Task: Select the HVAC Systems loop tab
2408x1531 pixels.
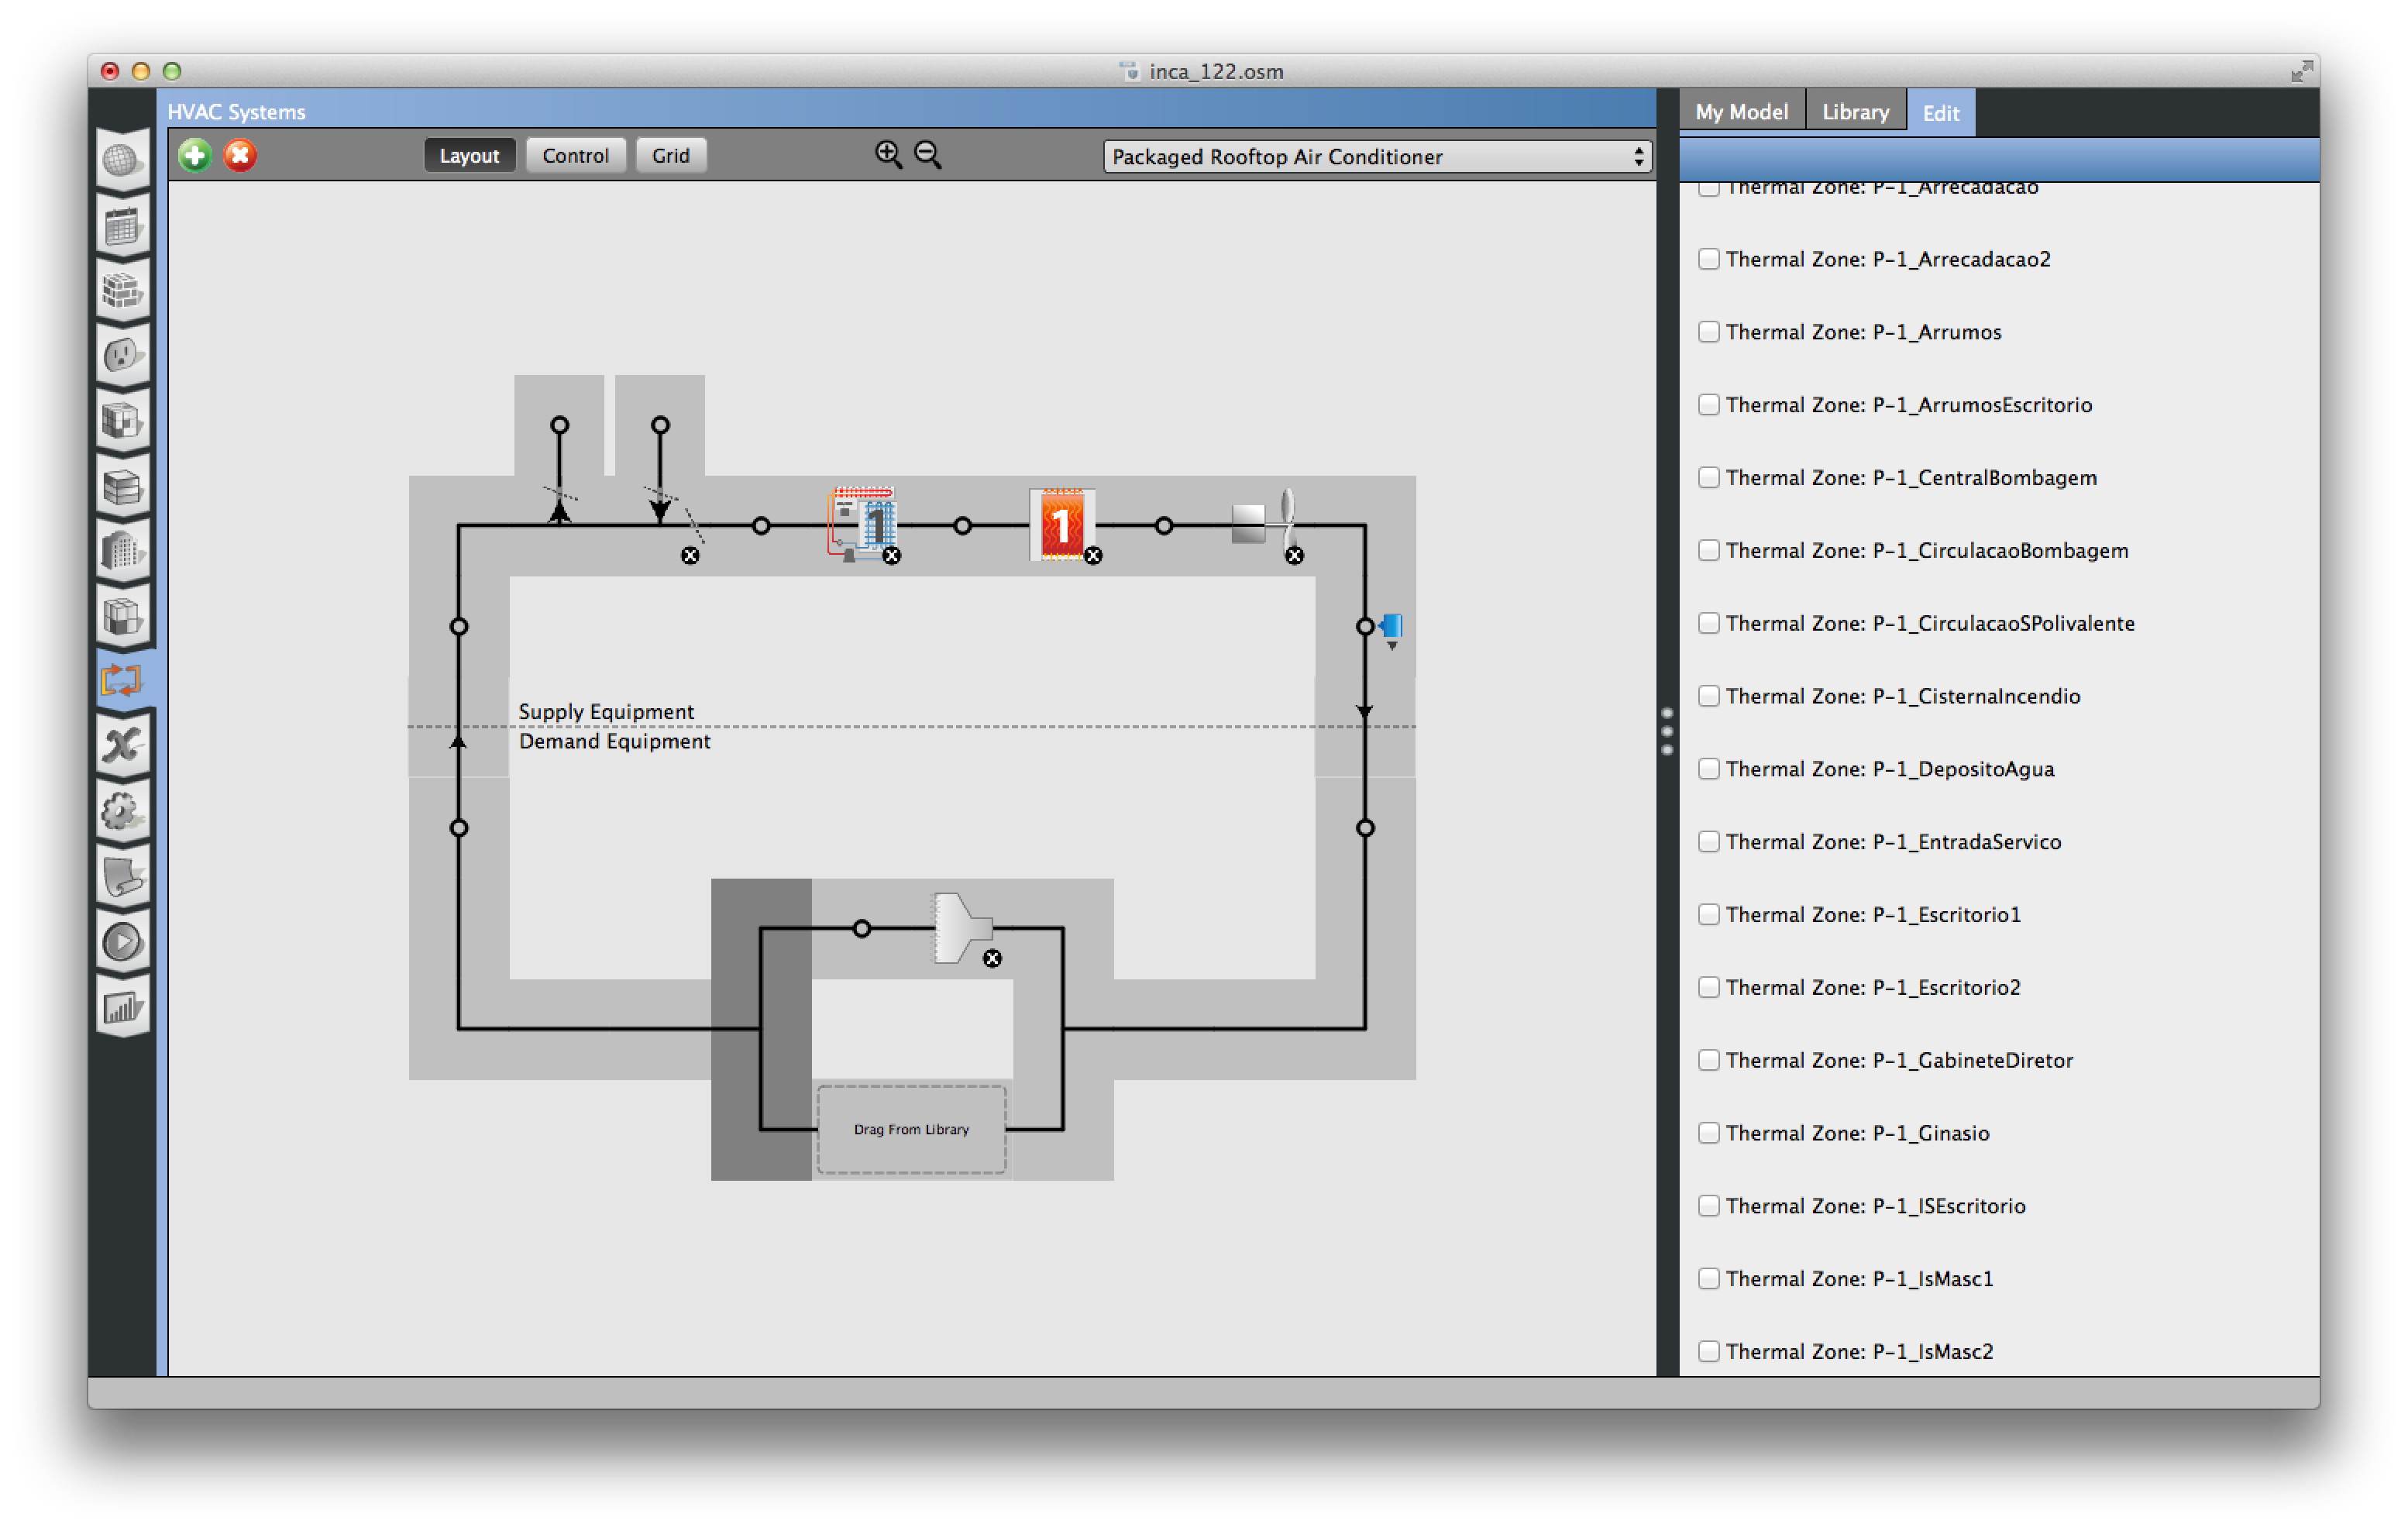Action: click(122, 680)
